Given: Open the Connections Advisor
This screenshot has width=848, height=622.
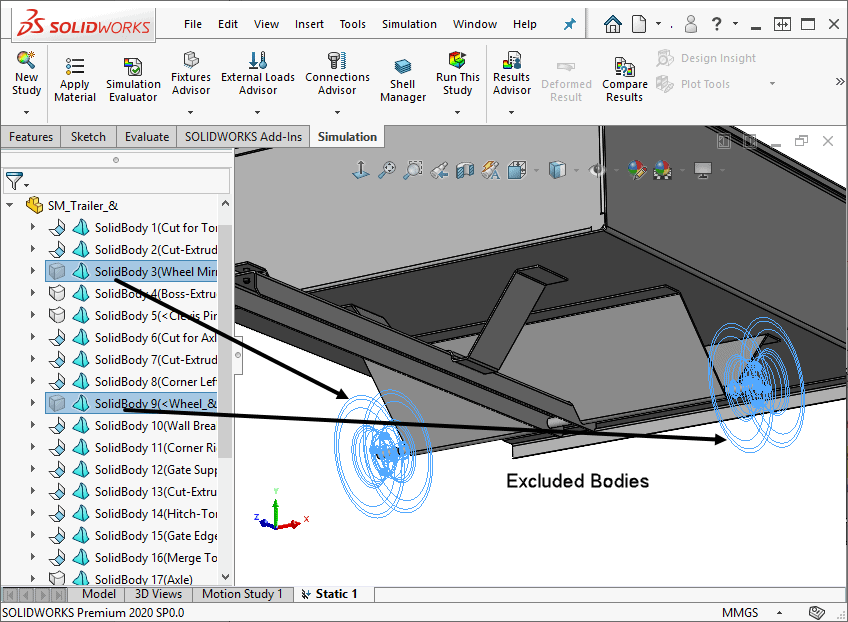Looking at the screenshot, I should pos(337,74).
